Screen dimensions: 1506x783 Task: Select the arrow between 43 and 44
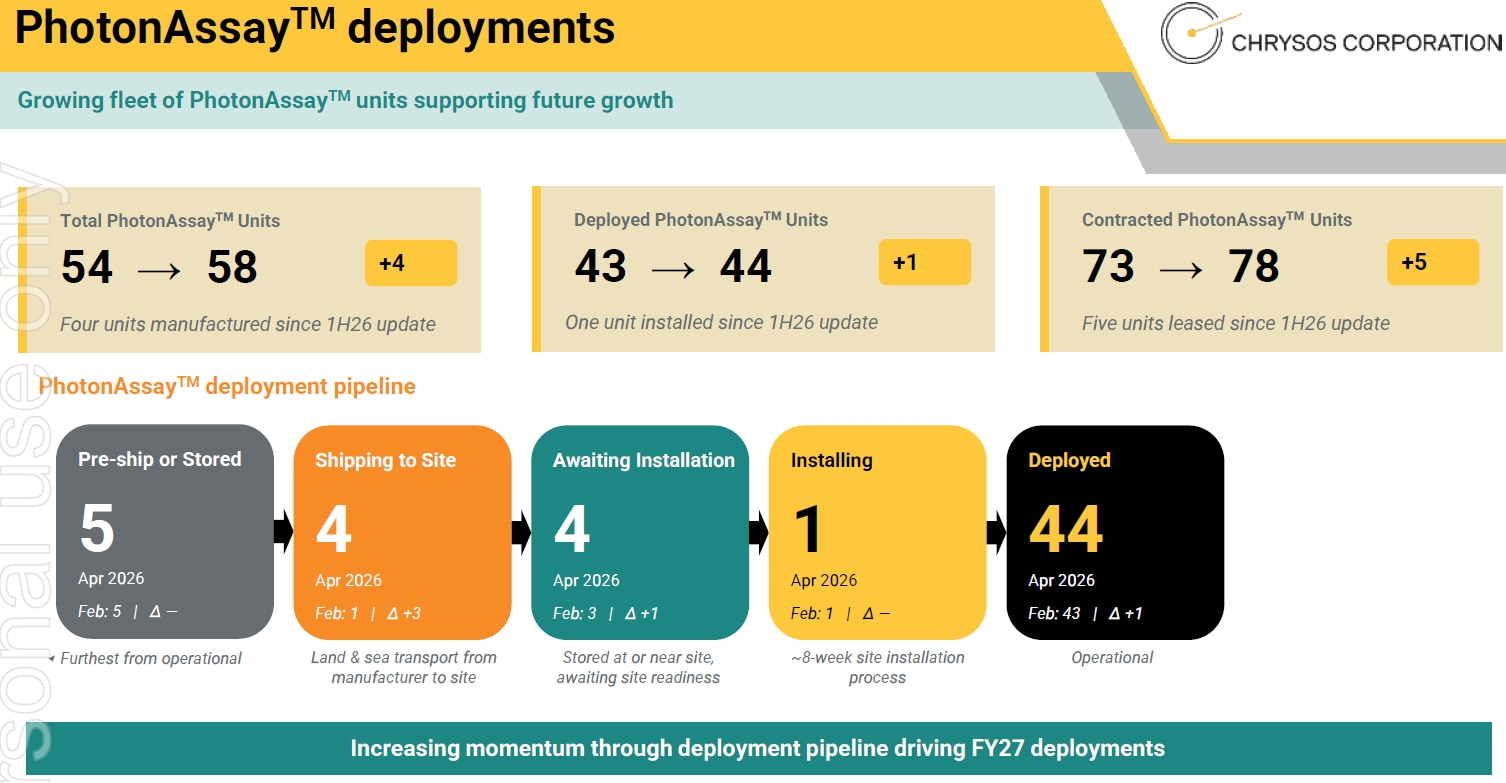click(672, 269)
